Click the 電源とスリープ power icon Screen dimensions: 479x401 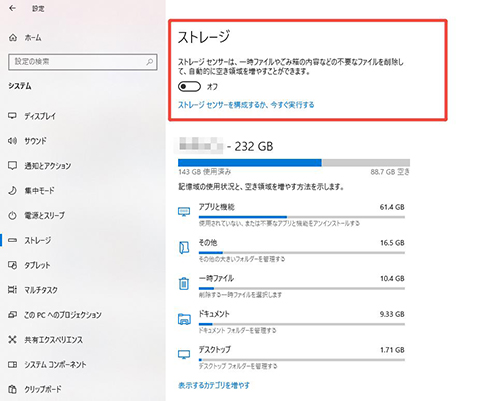click(12, 215)
